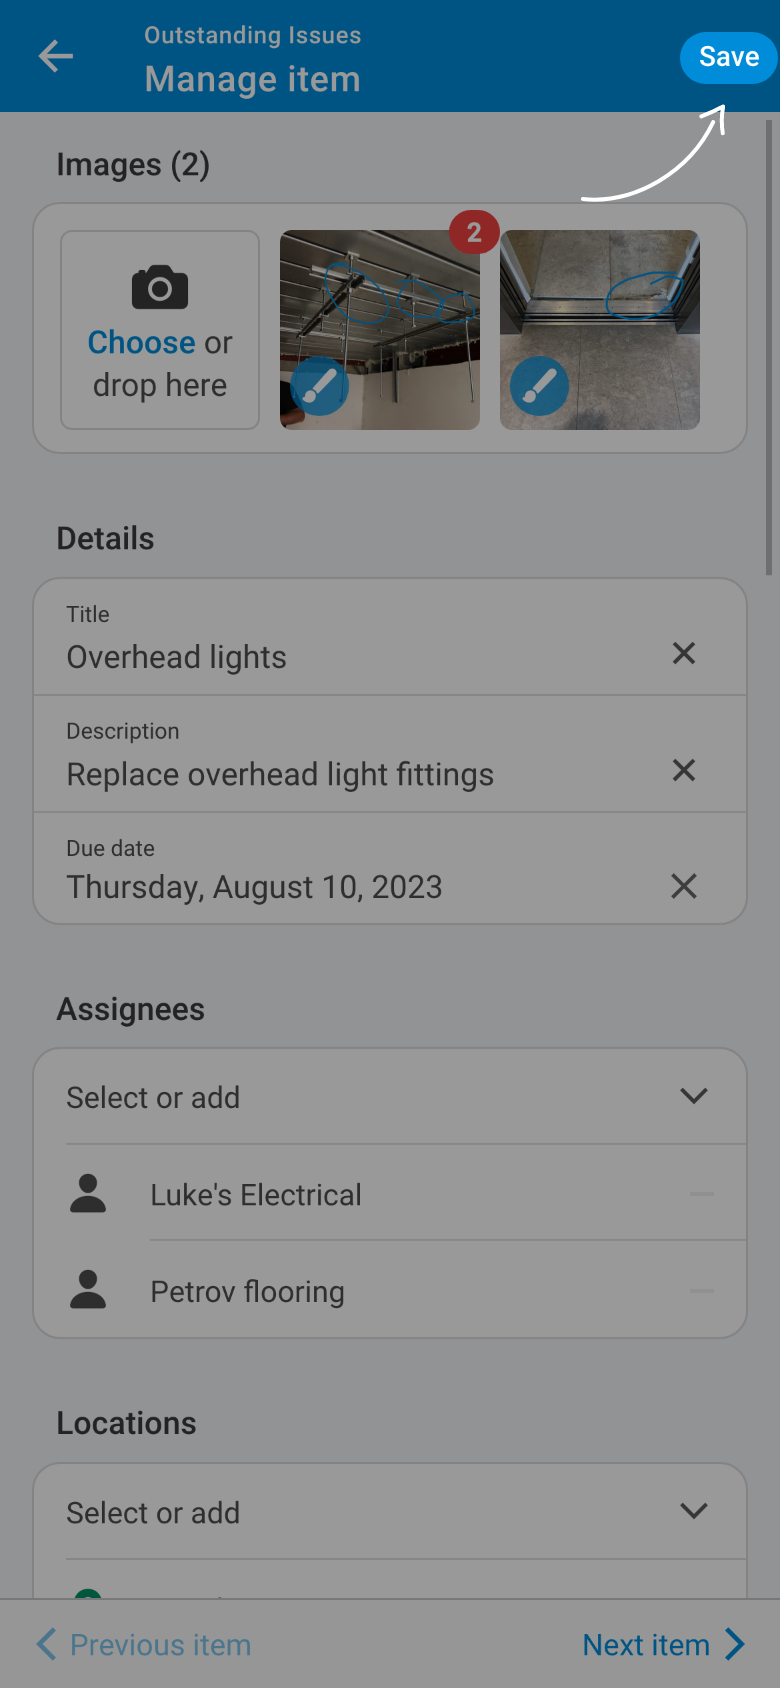Click the vertical scrollbar on the right
The image size is (780, 1688).
769,348
